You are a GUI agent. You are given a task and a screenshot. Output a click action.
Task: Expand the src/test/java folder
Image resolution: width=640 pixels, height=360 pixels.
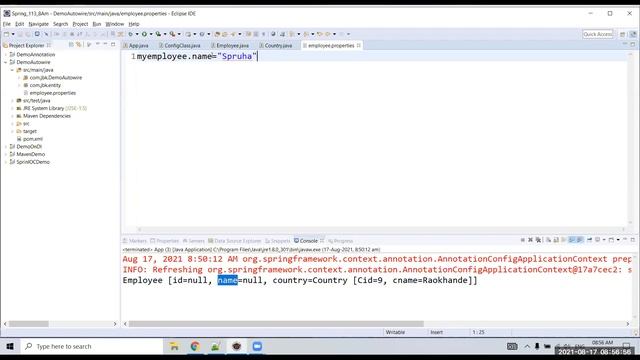(x=12, y=101)
